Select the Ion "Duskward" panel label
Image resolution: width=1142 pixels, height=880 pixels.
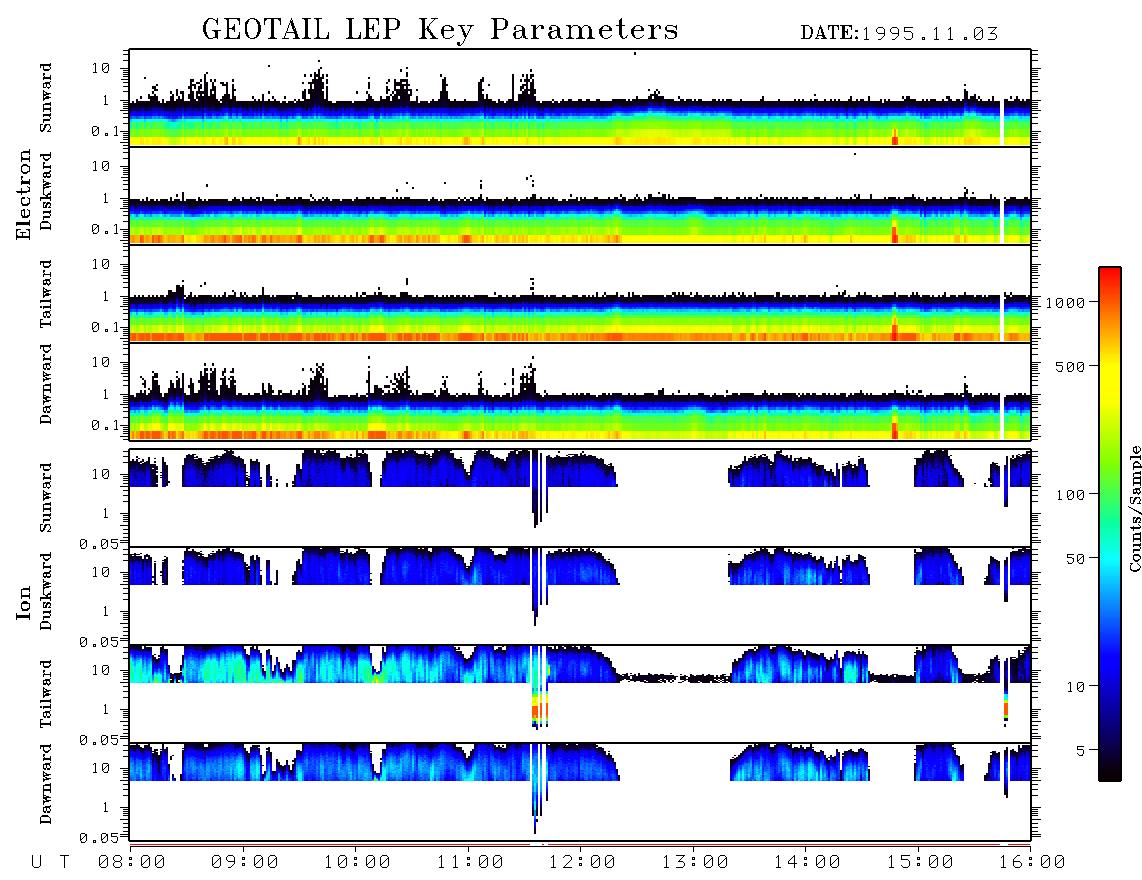46,591
